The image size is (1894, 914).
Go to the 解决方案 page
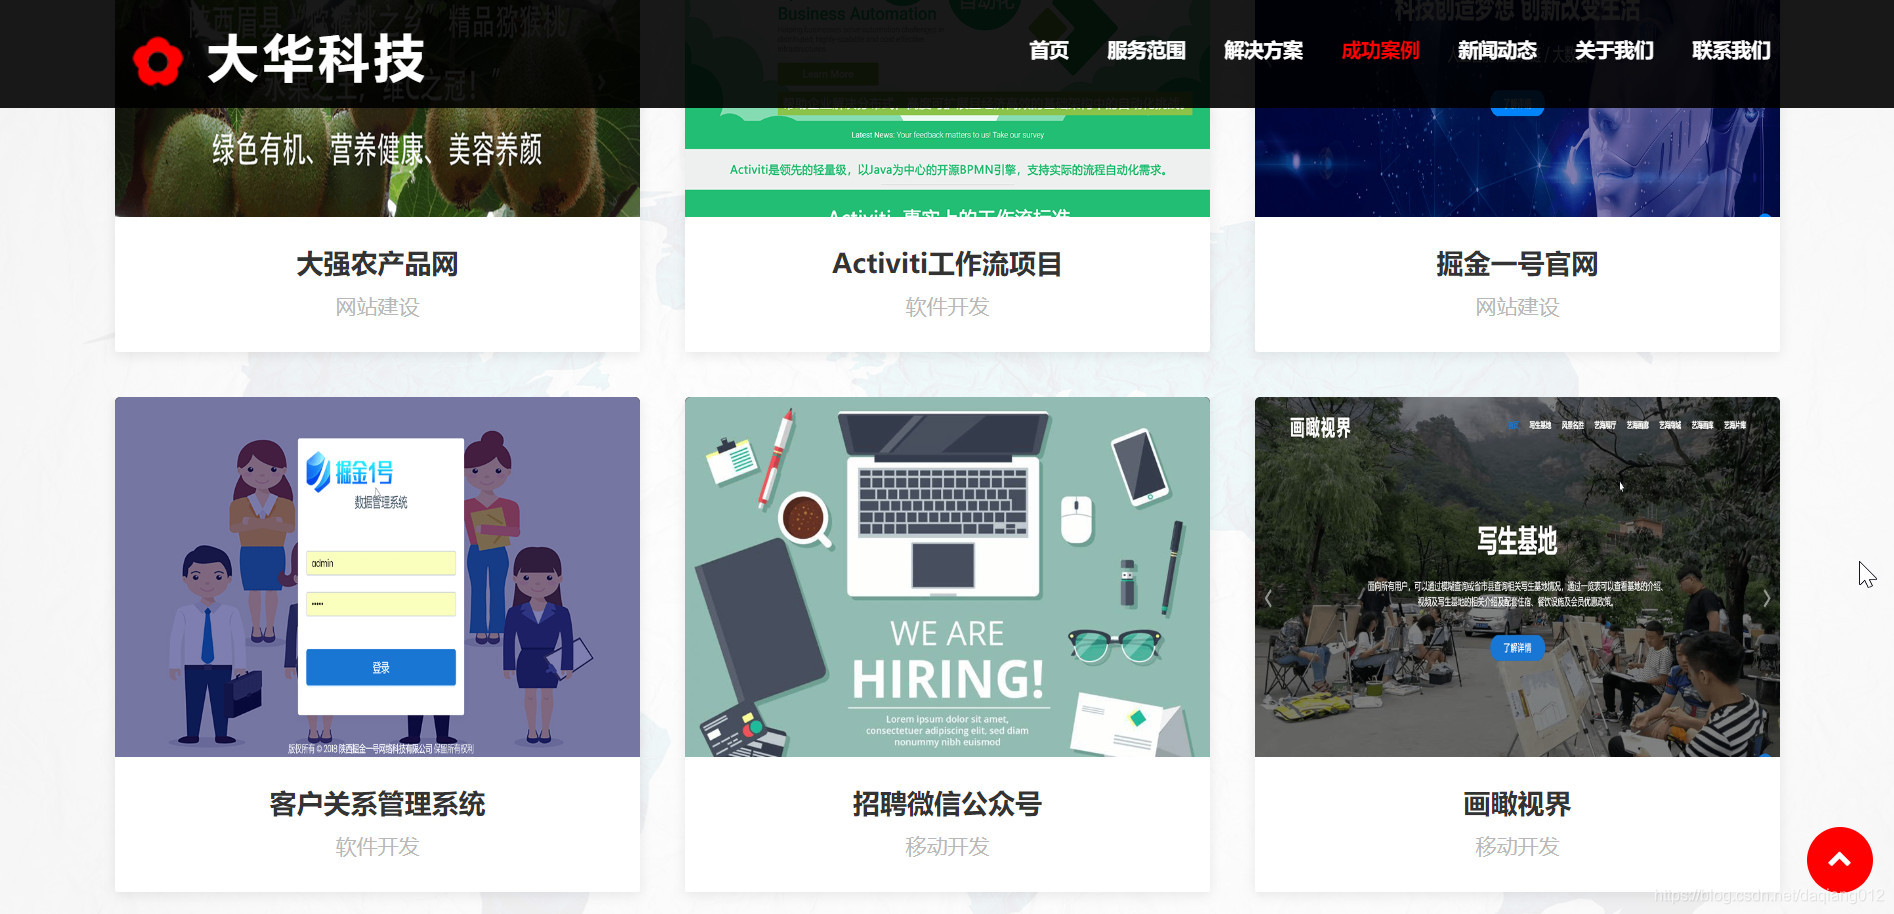1263,51
